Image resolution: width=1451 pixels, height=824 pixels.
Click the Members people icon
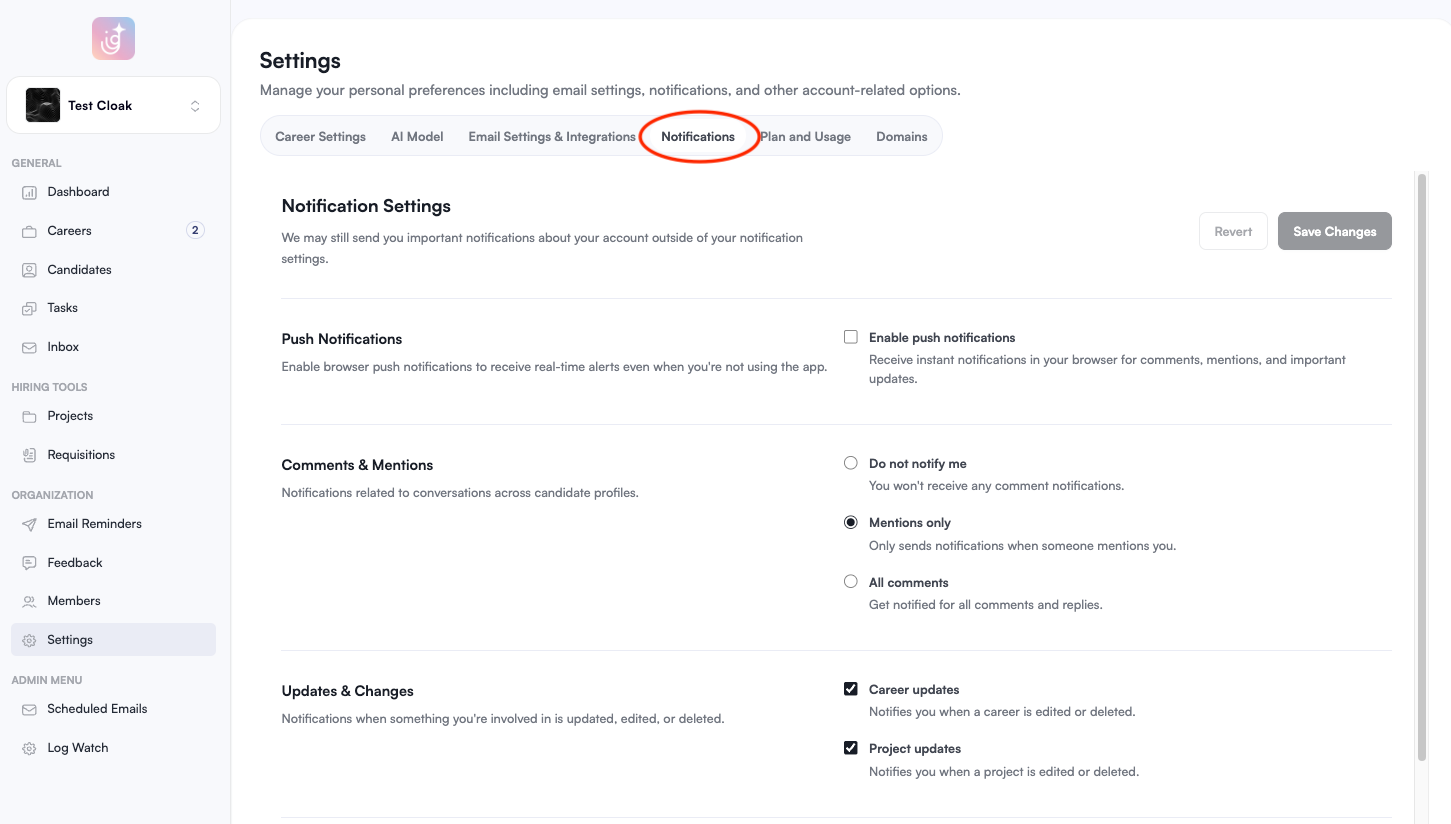(29, 601)
